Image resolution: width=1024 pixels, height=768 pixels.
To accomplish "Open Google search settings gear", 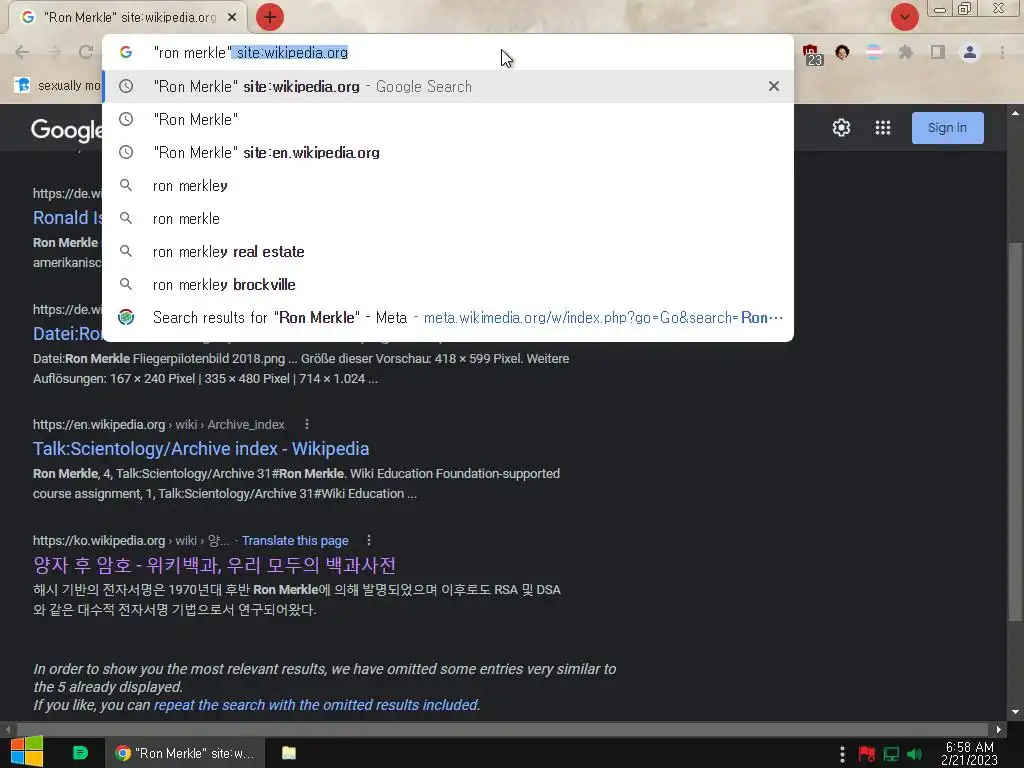I will pyautogui.click(x=841, y=127).
